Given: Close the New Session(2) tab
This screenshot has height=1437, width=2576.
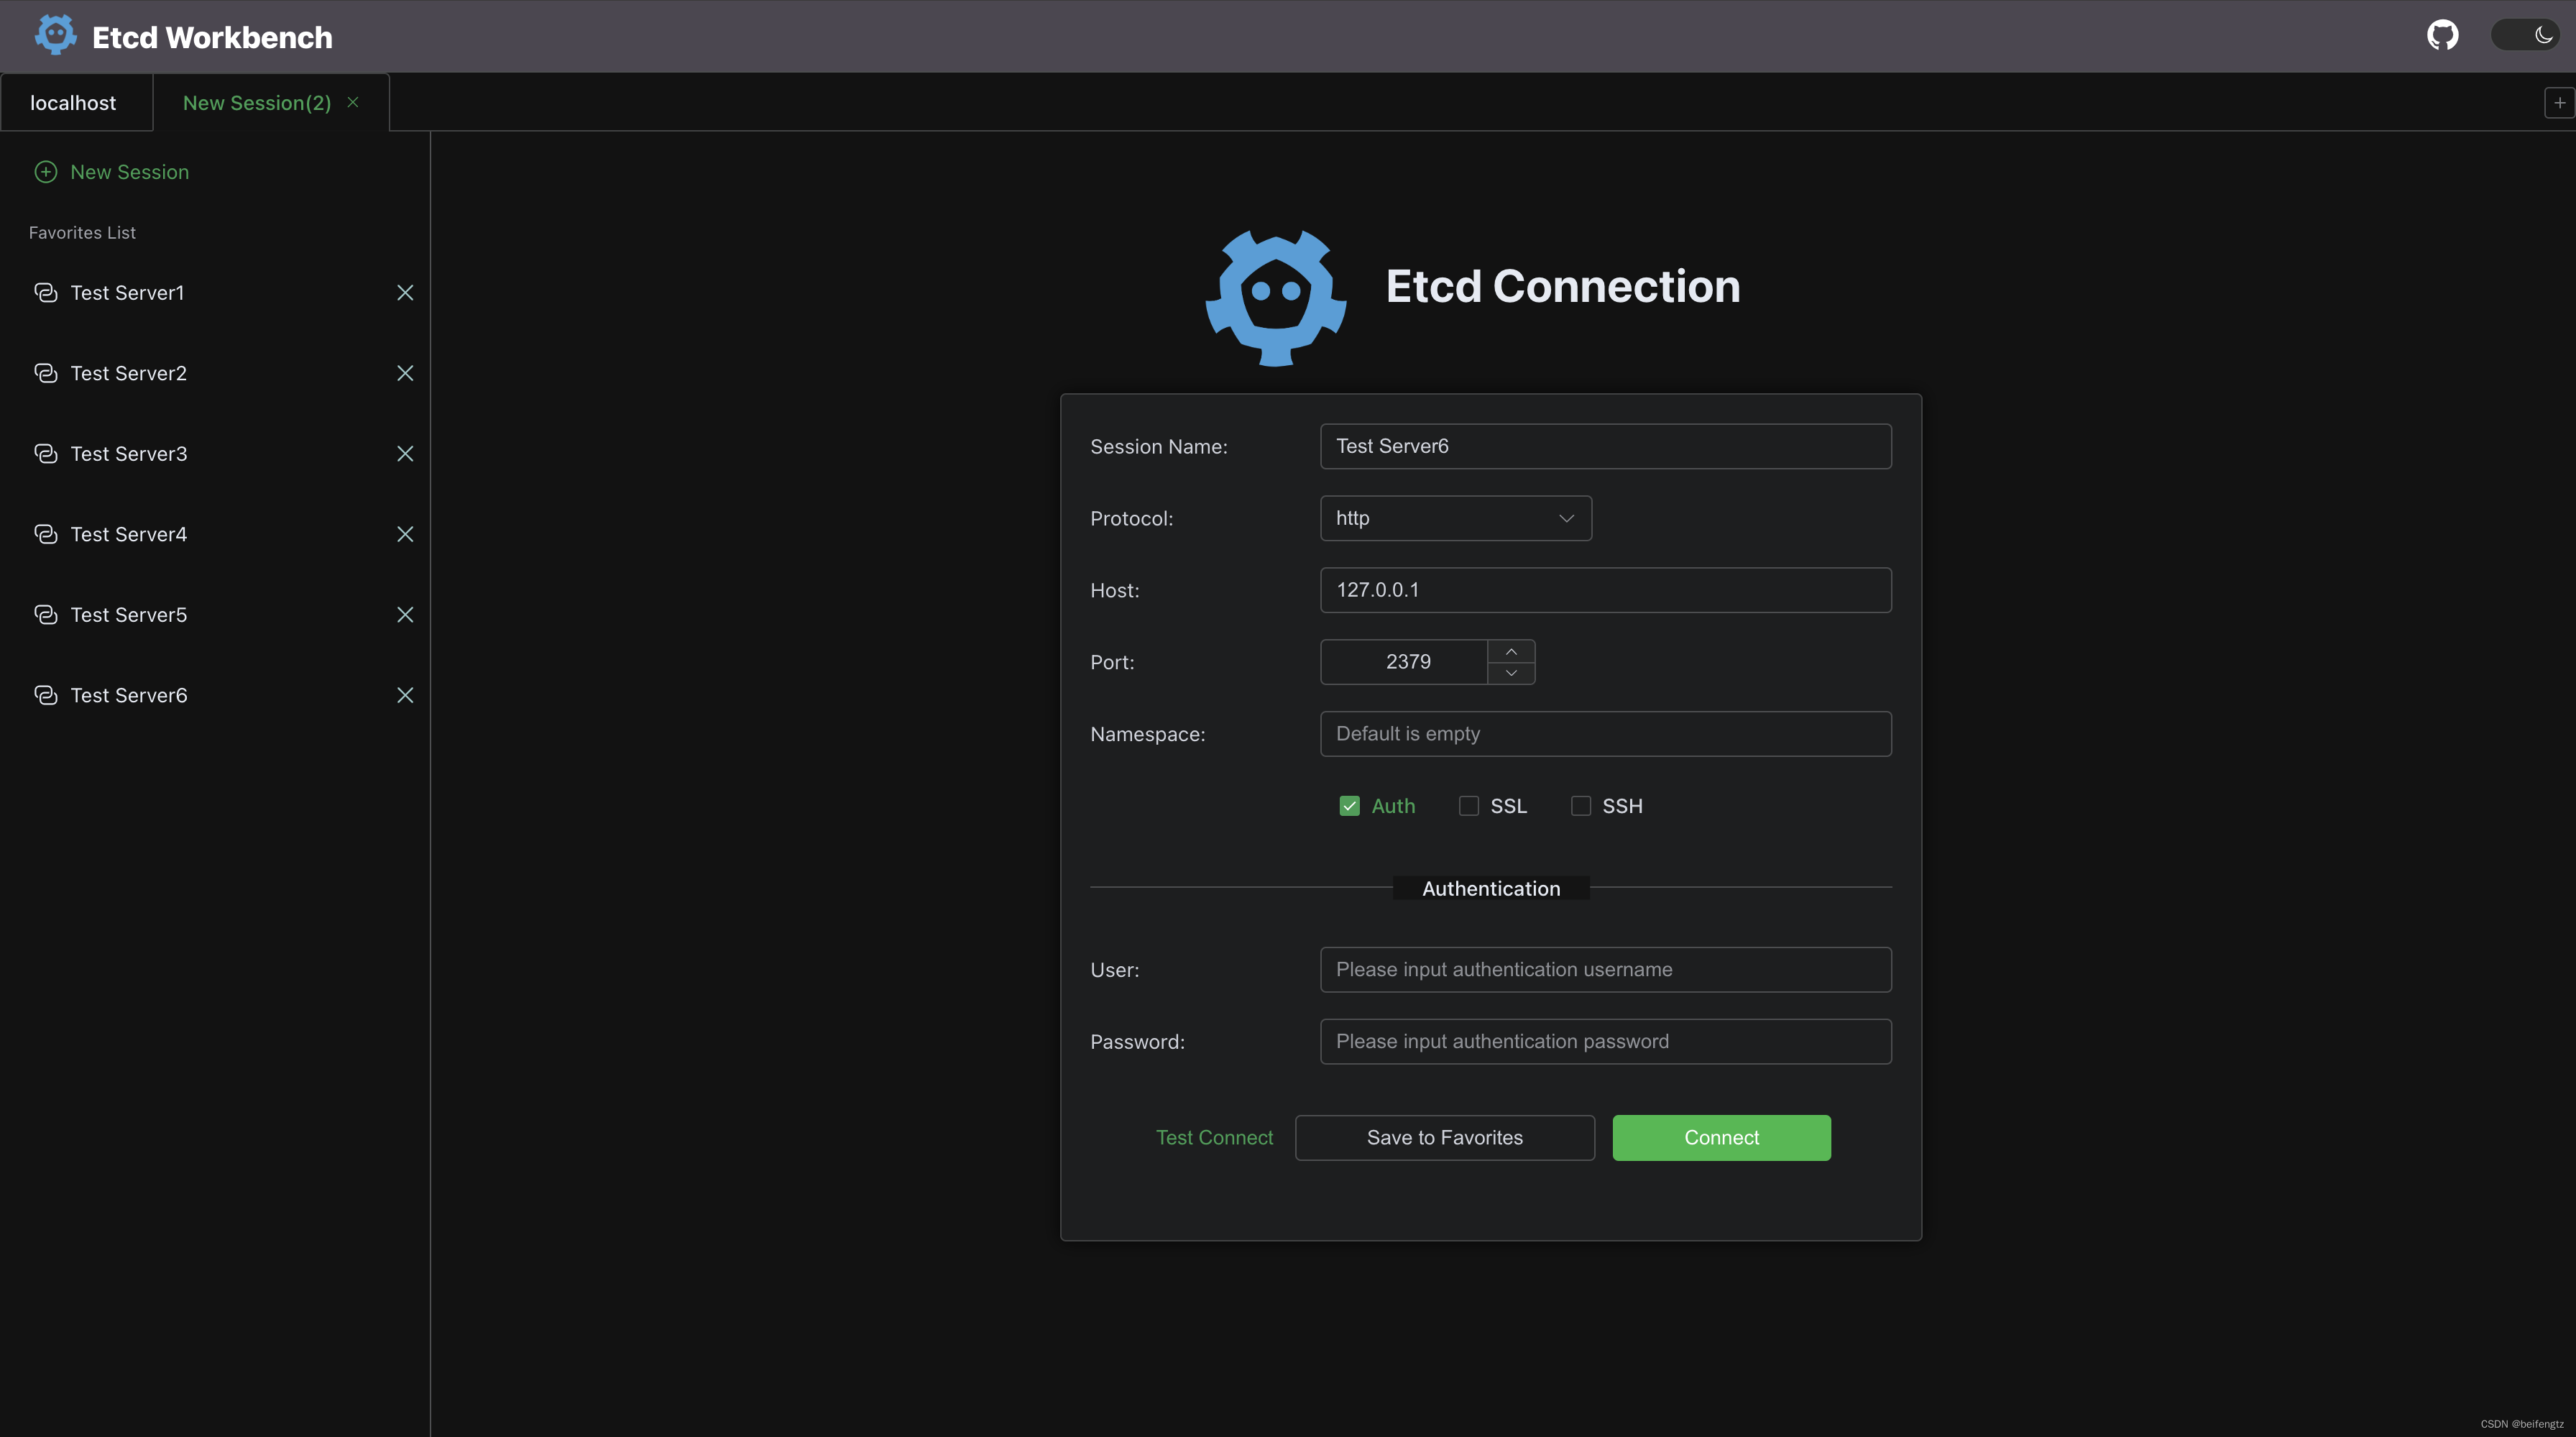Looking at the screenshot, I should click(x=353, y=102).
